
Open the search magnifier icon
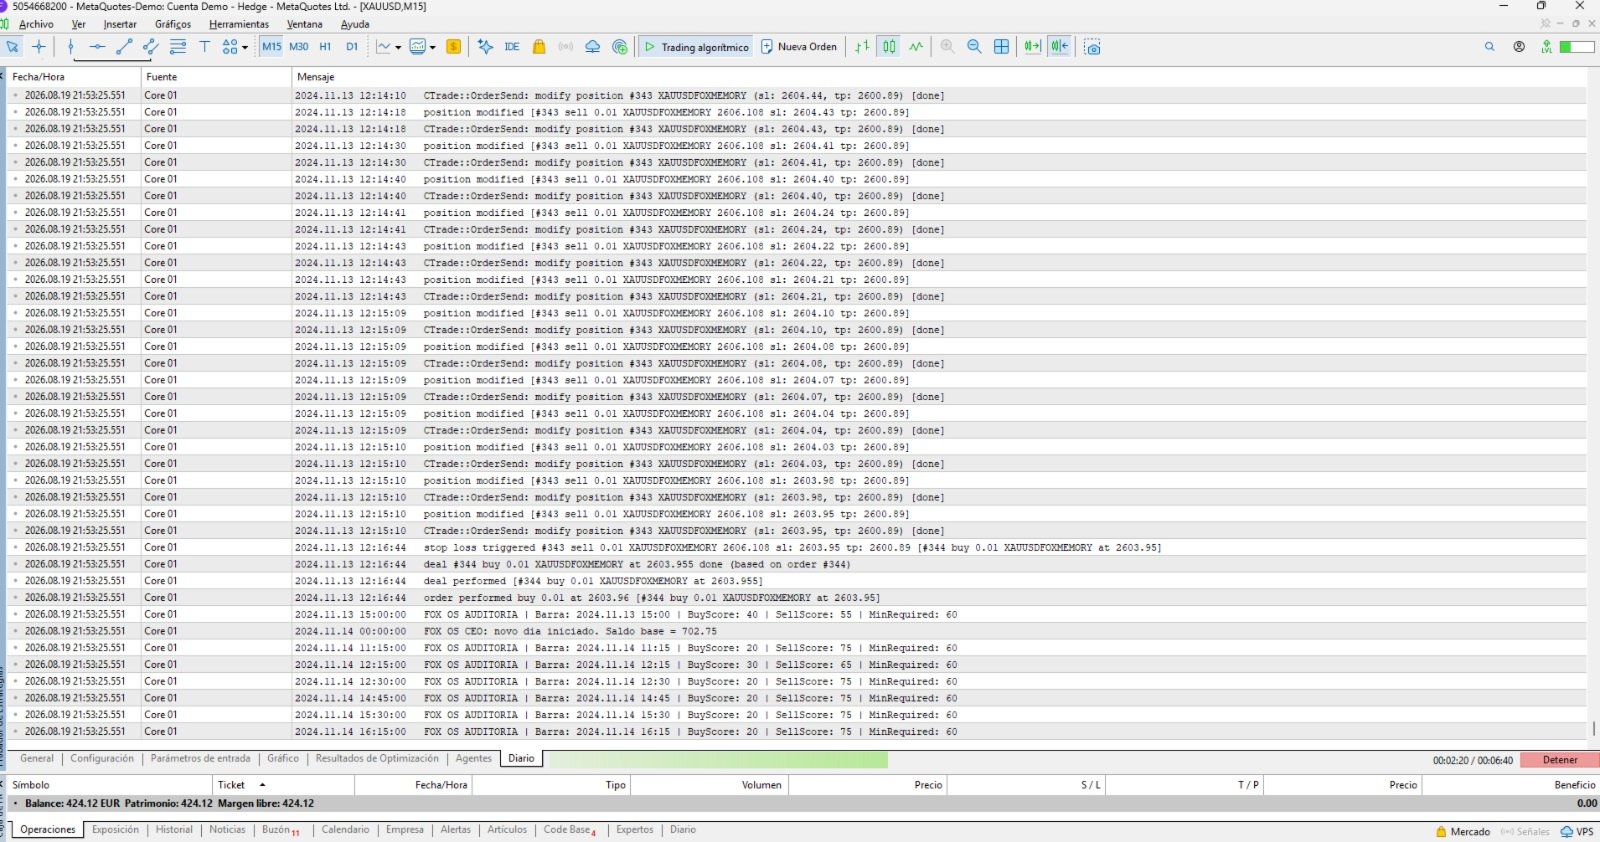[x=1490, y=46]
